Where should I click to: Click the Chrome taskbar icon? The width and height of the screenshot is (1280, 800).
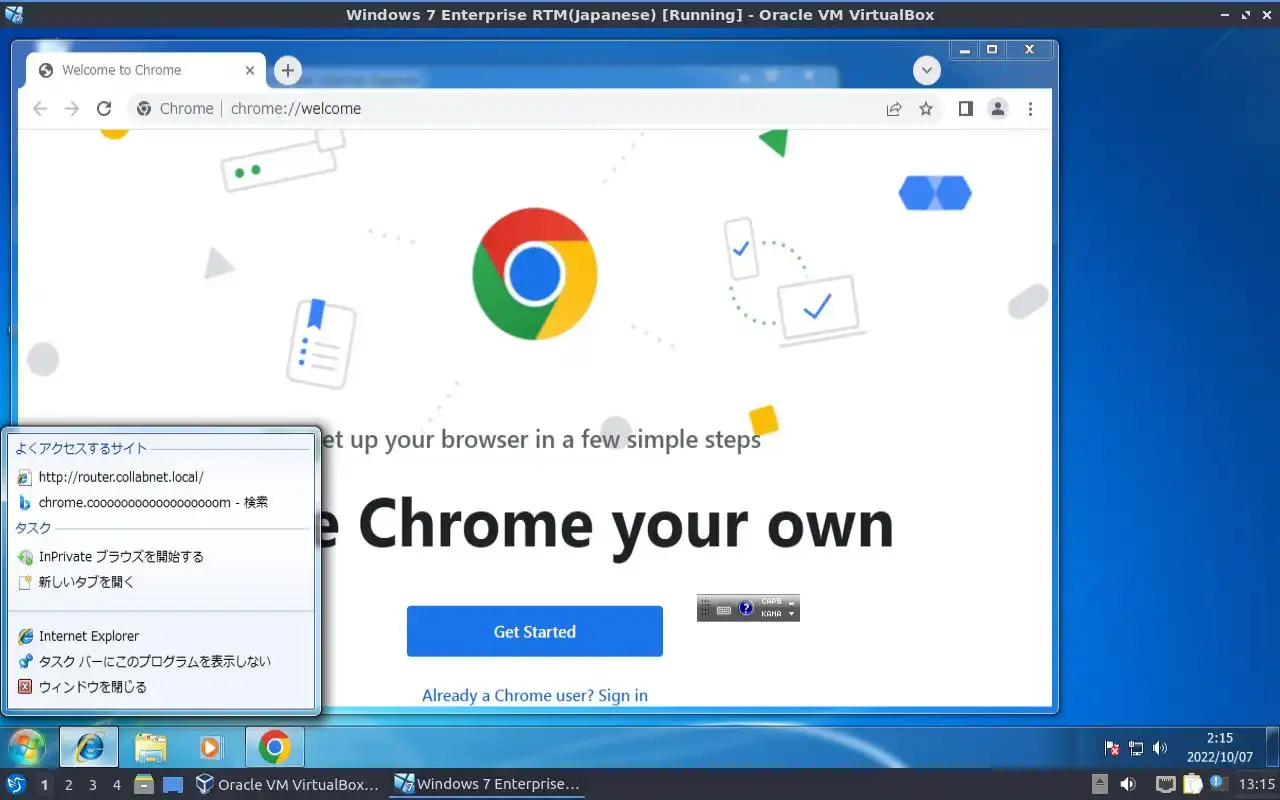[x=275, y=747]
